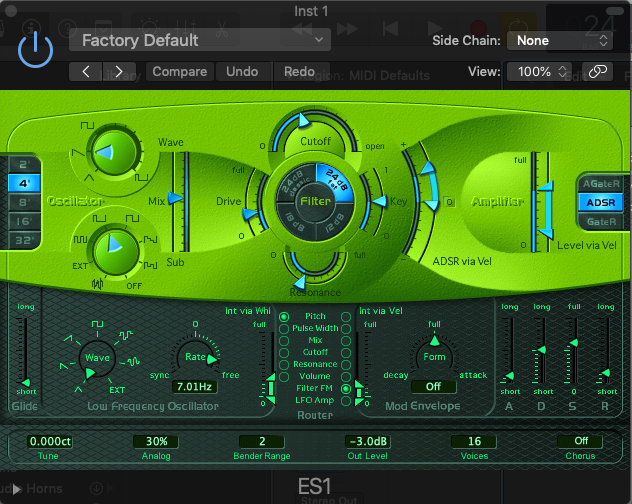This screenshot has width=632, height=504.
Task: Go to next preset arrow
Action: 119,72
